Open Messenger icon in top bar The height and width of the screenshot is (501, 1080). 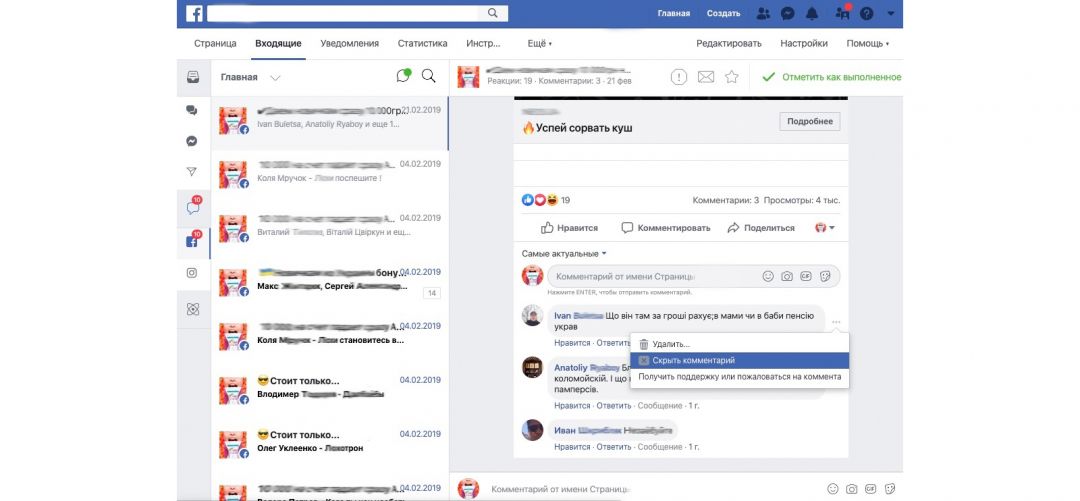point(788,13)
